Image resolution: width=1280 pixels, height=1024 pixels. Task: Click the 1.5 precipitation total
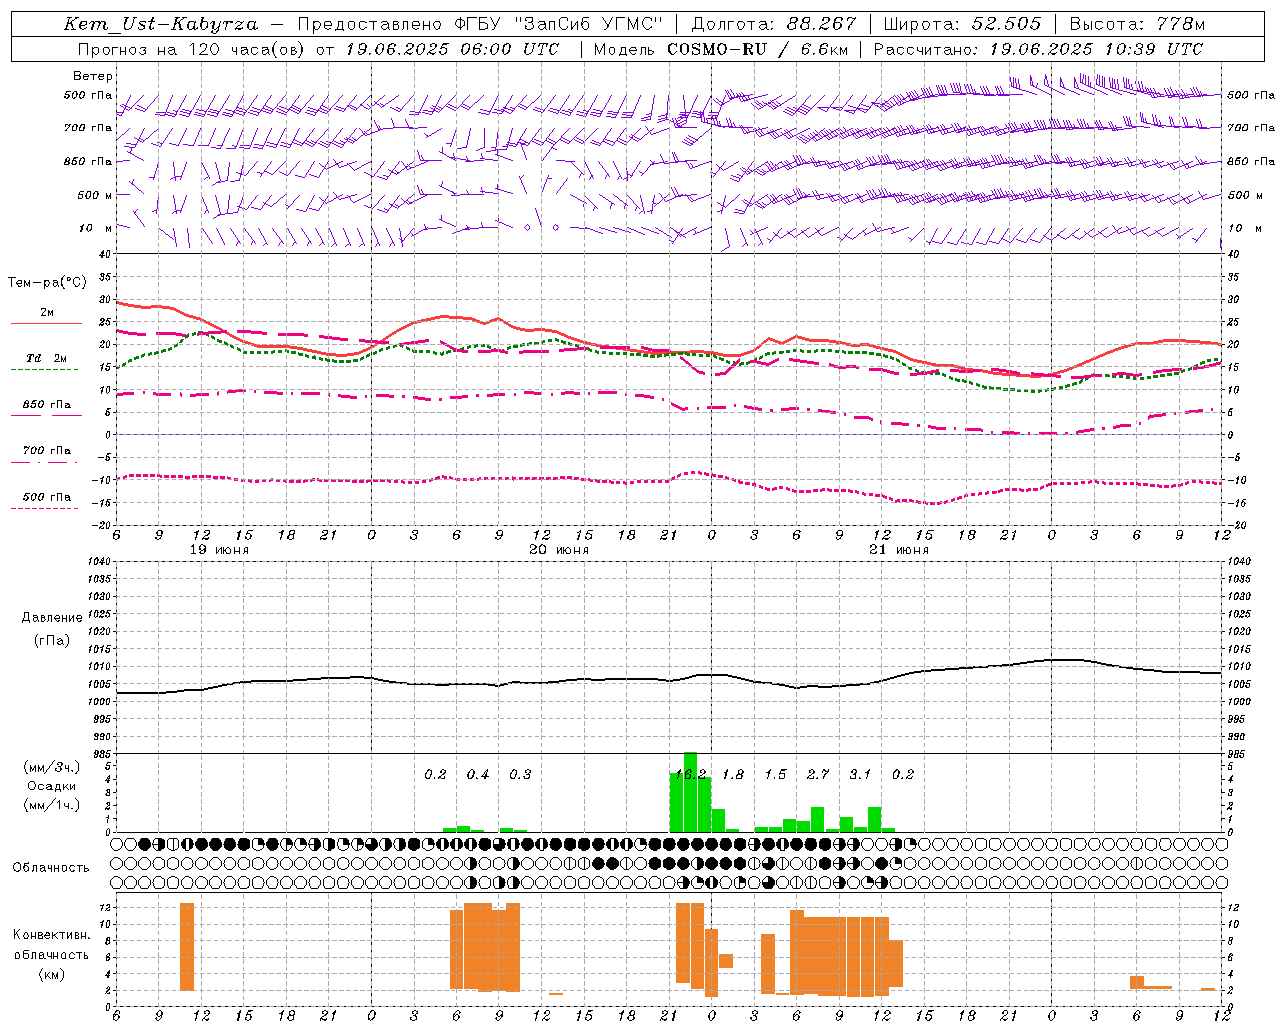point(775,775)
